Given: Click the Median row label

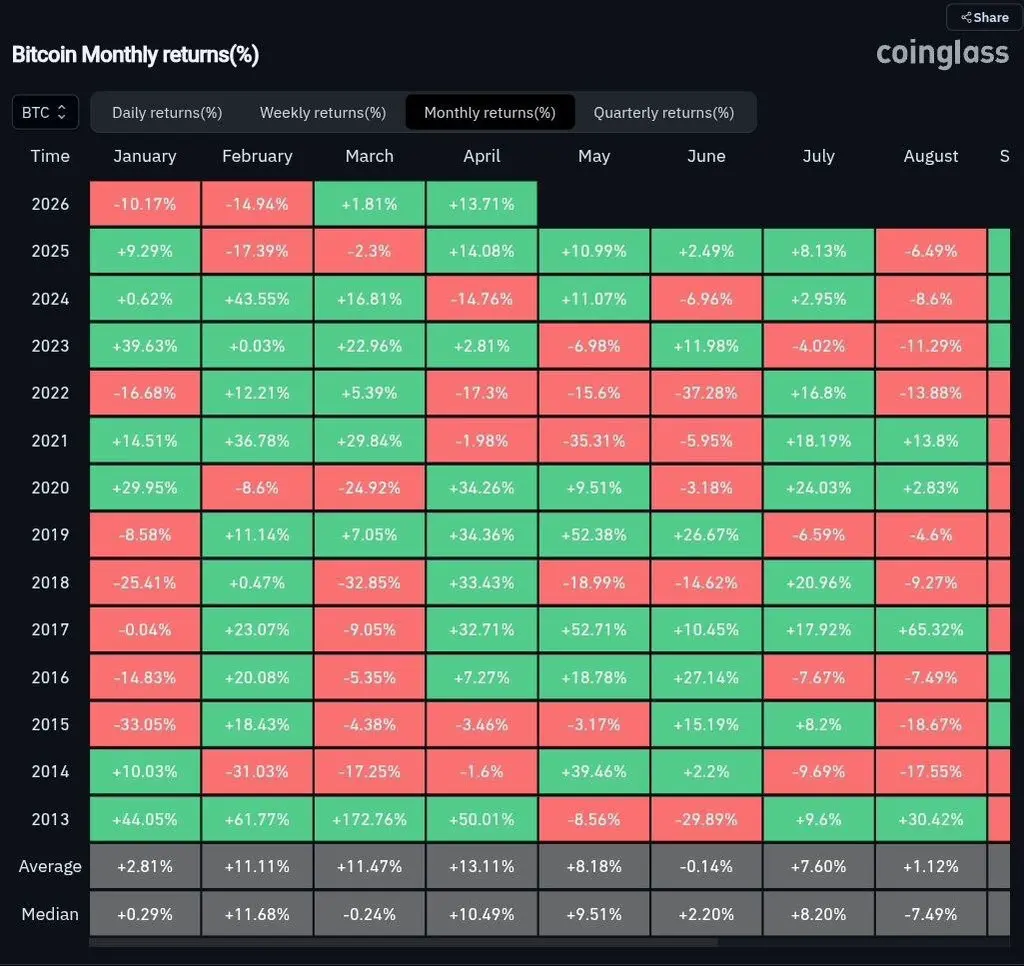Looking at the screenshot, I should pos(50,914).
